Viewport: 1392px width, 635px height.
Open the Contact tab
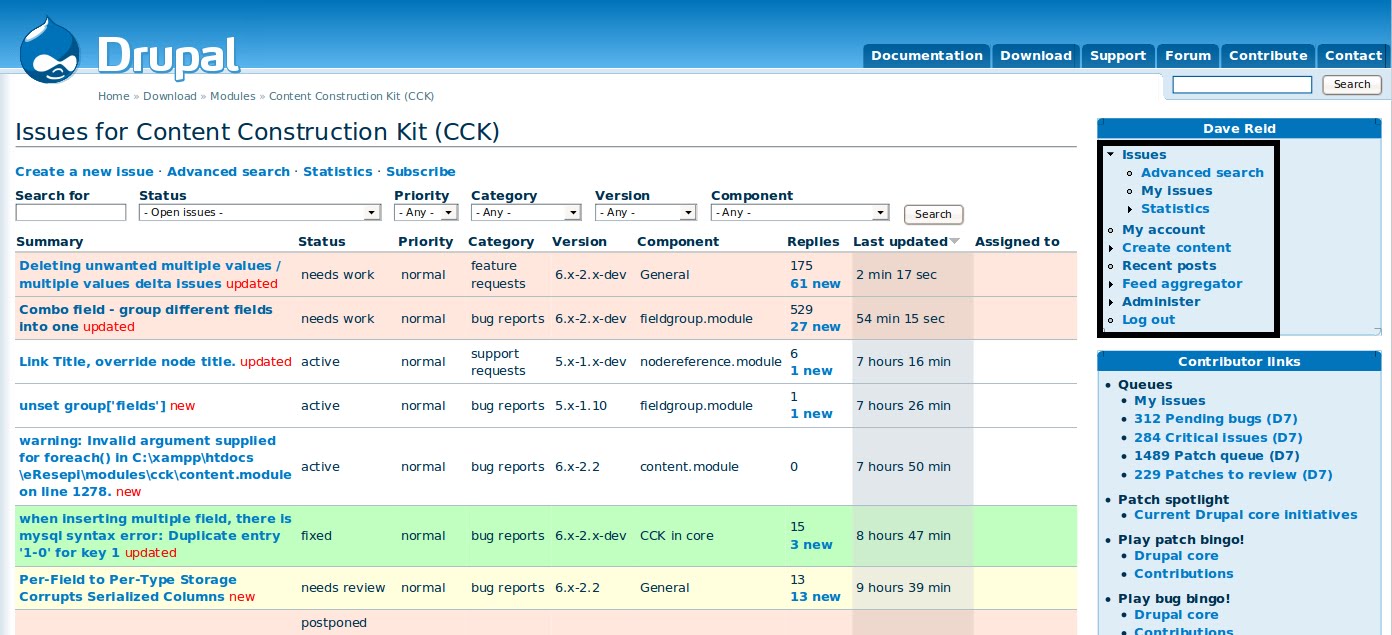click(x=1353, y=56)
